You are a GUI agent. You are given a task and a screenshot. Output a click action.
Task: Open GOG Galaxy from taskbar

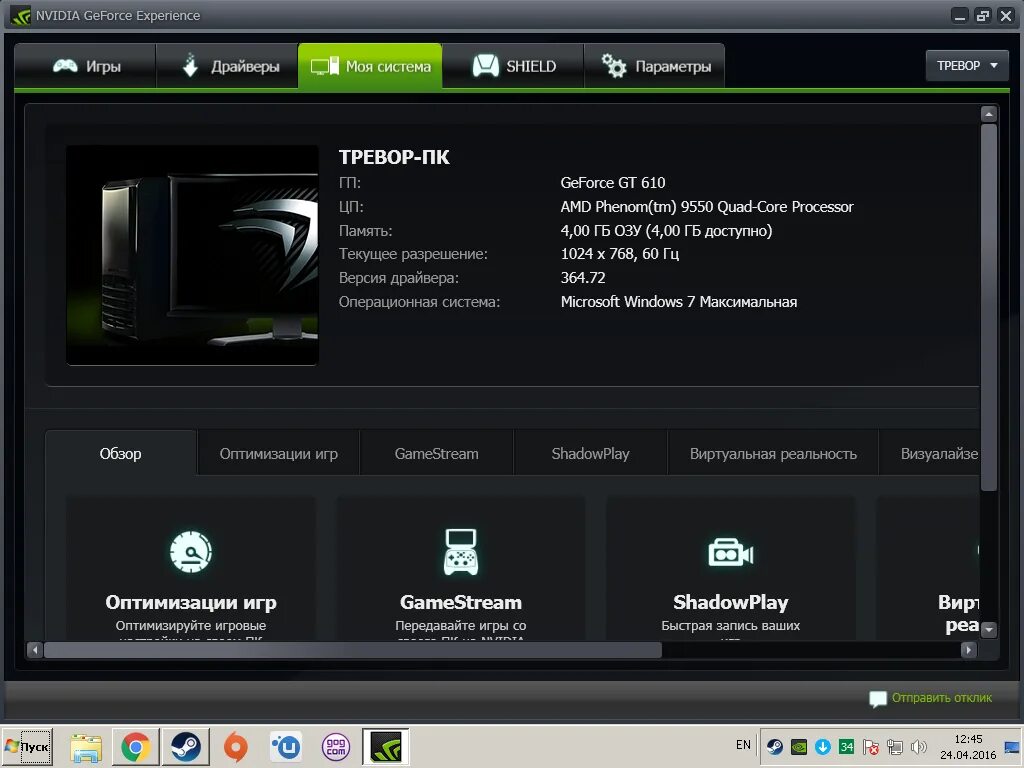coord(336,747)
